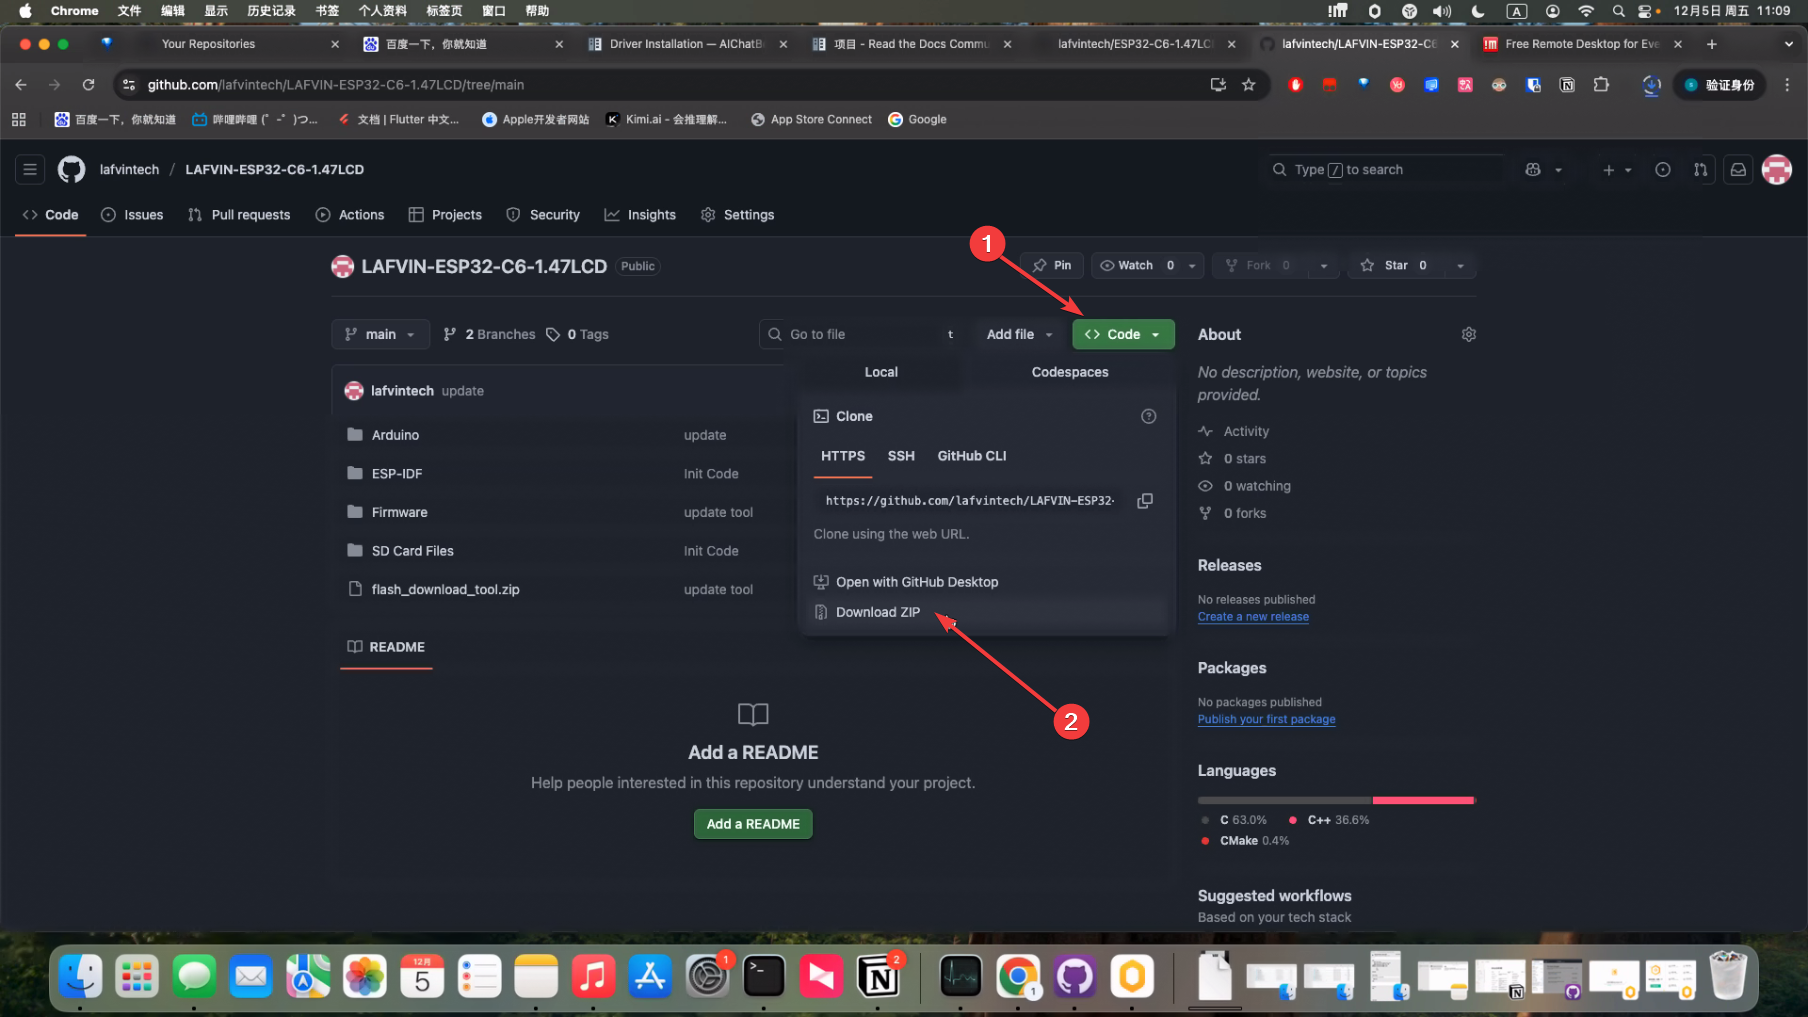The height and width of the screenshot is (1017, 1808).
Task: Open user avatar menu in GitHub header
Action: point(1776,170)
